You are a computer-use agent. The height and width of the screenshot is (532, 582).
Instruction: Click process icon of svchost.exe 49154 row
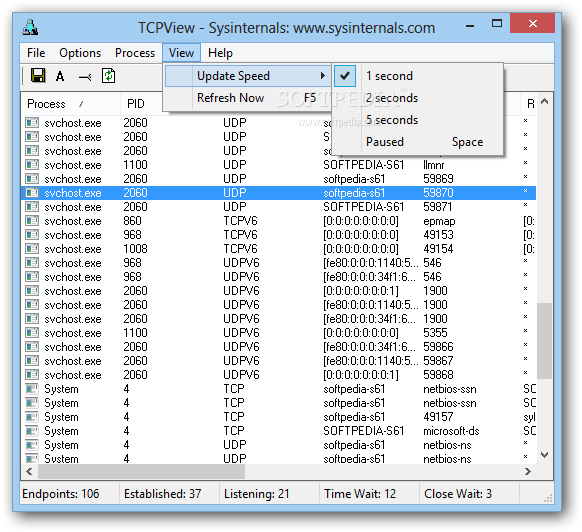click(32, 249)
